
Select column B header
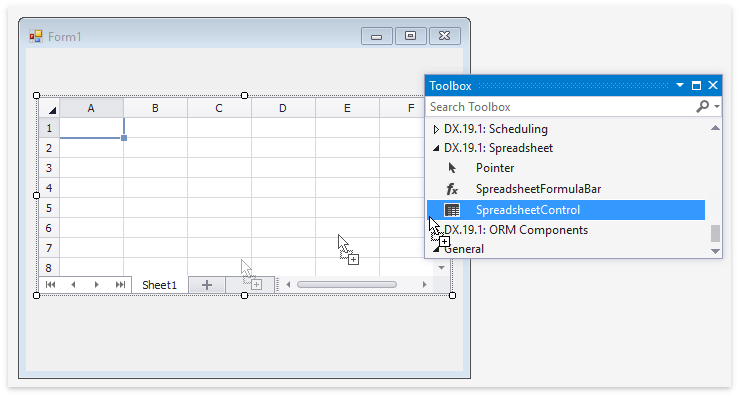[x=155, y=108]
